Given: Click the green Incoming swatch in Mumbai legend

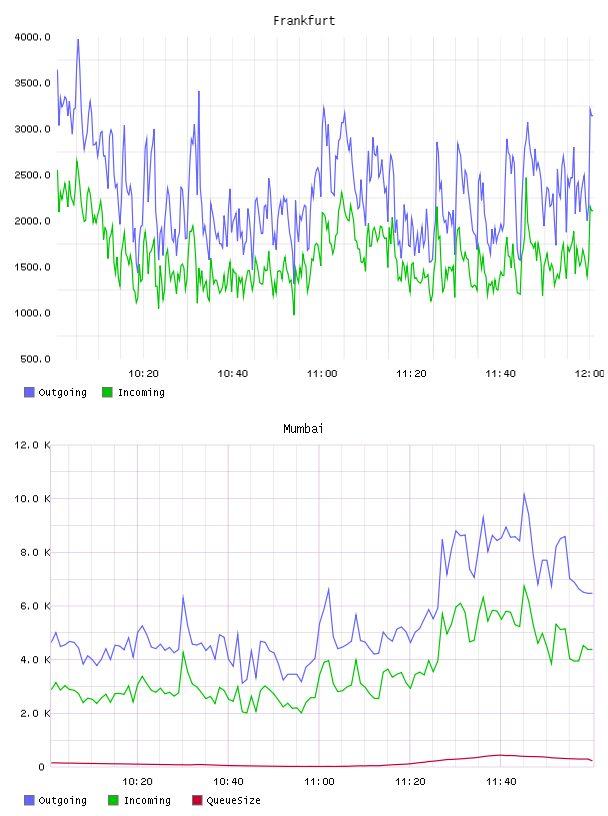Looking at the screenshot, I should point(113,800).
